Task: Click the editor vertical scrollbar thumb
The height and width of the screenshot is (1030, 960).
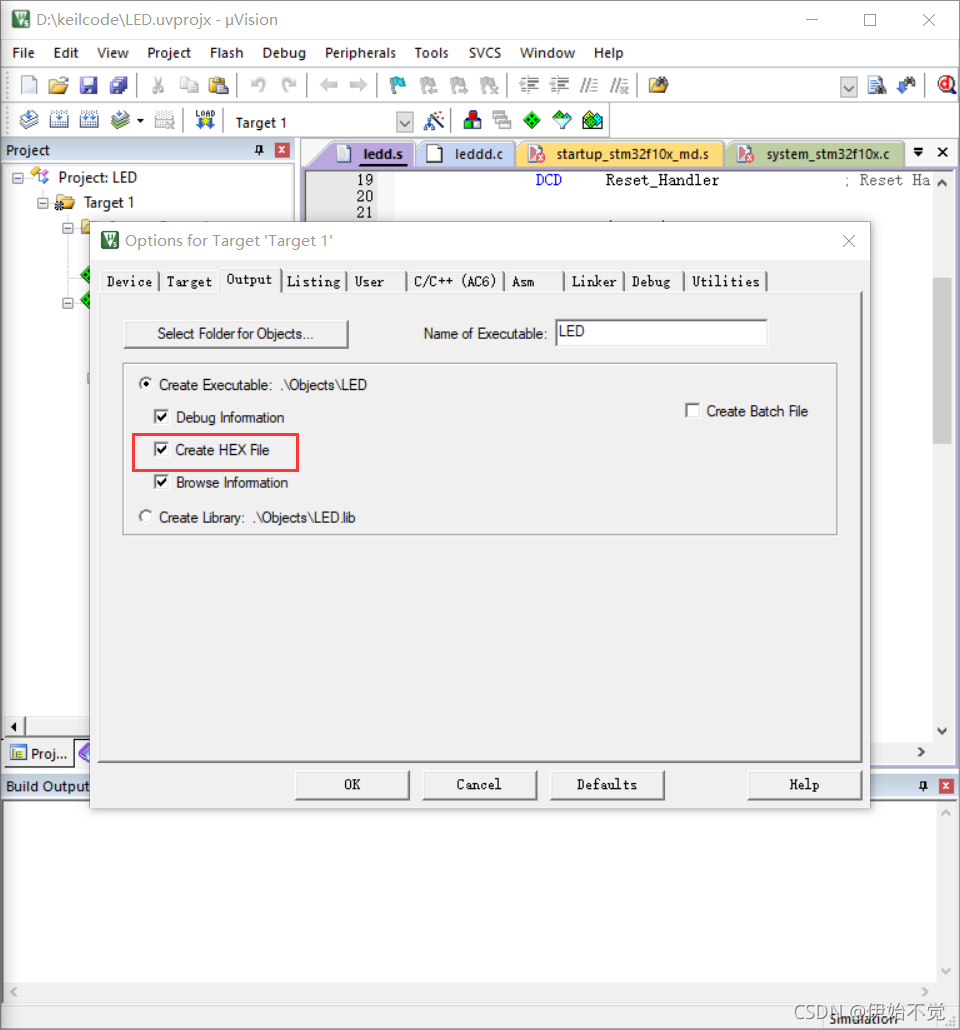Action: 942,361
